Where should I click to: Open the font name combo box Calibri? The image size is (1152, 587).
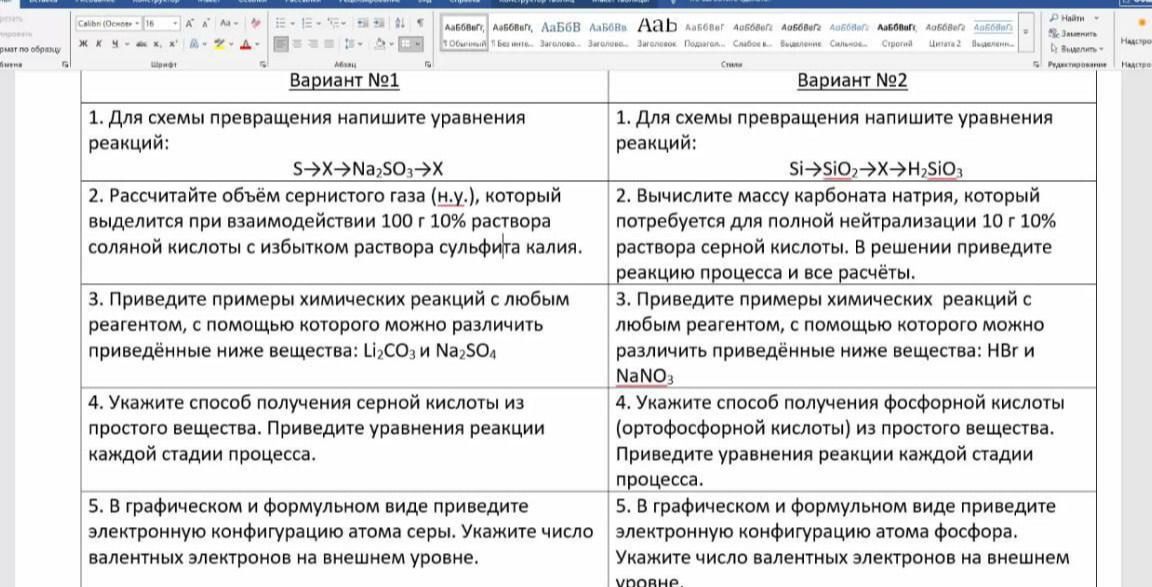109,24
